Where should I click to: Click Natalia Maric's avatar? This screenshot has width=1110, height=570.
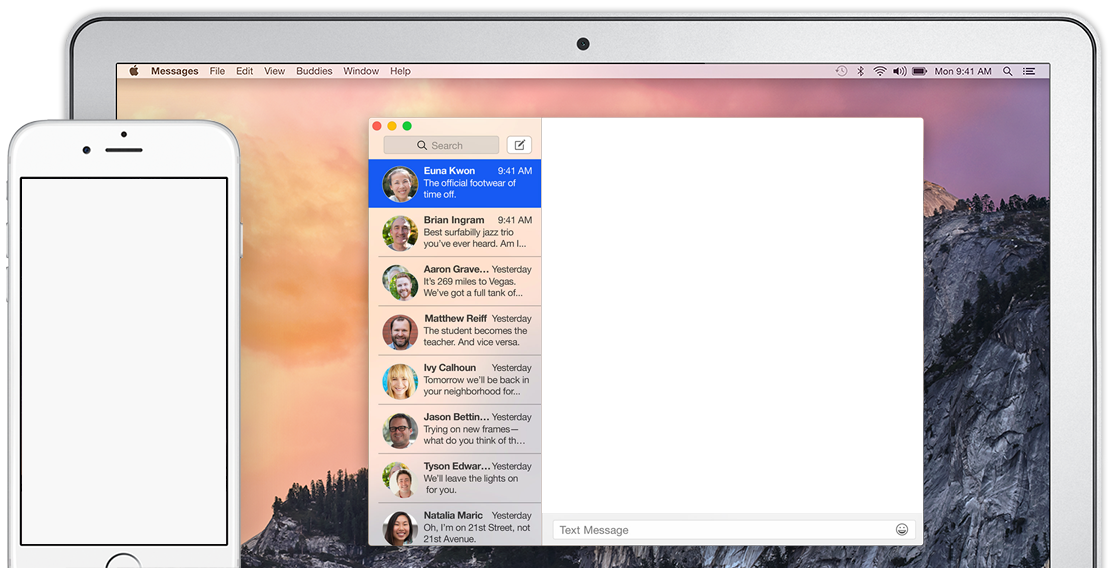coord(400,528)
